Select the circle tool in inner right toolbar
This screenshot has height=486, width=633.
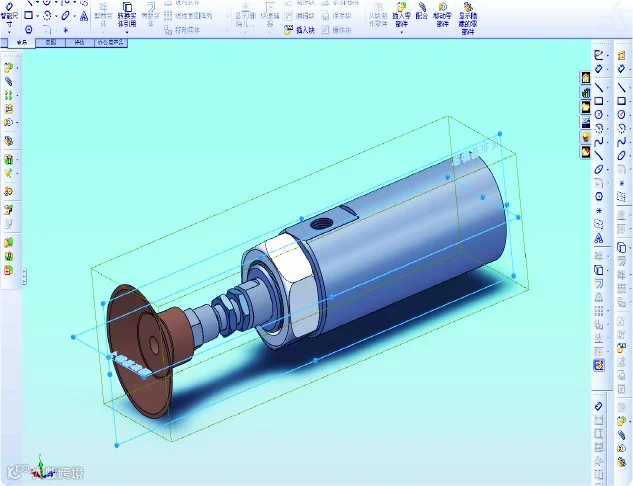point(599,114)
